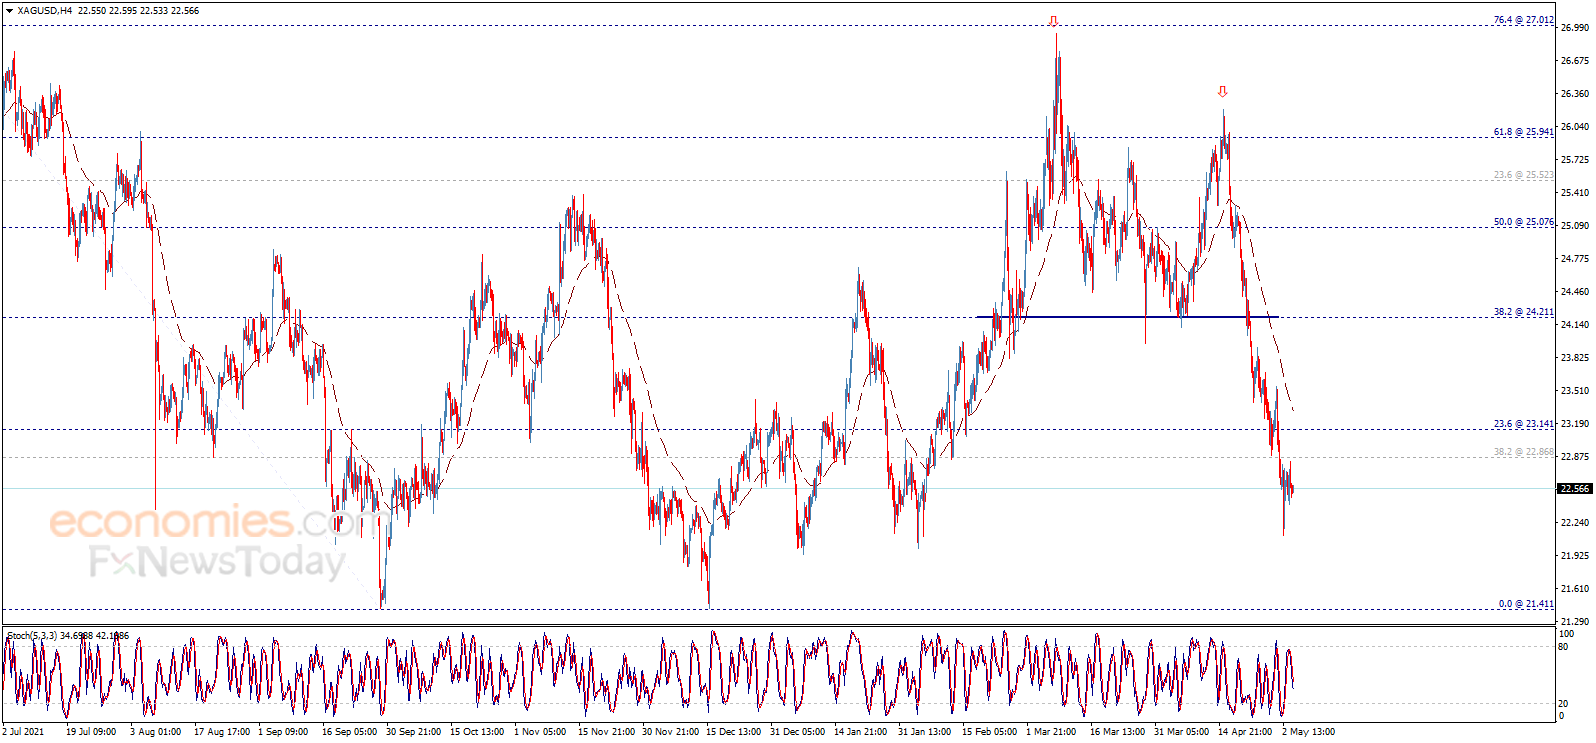The height and width of the screenshot is (743, 1596).
Task: Click the current price tag 22.566
Action: (1574, 489)
